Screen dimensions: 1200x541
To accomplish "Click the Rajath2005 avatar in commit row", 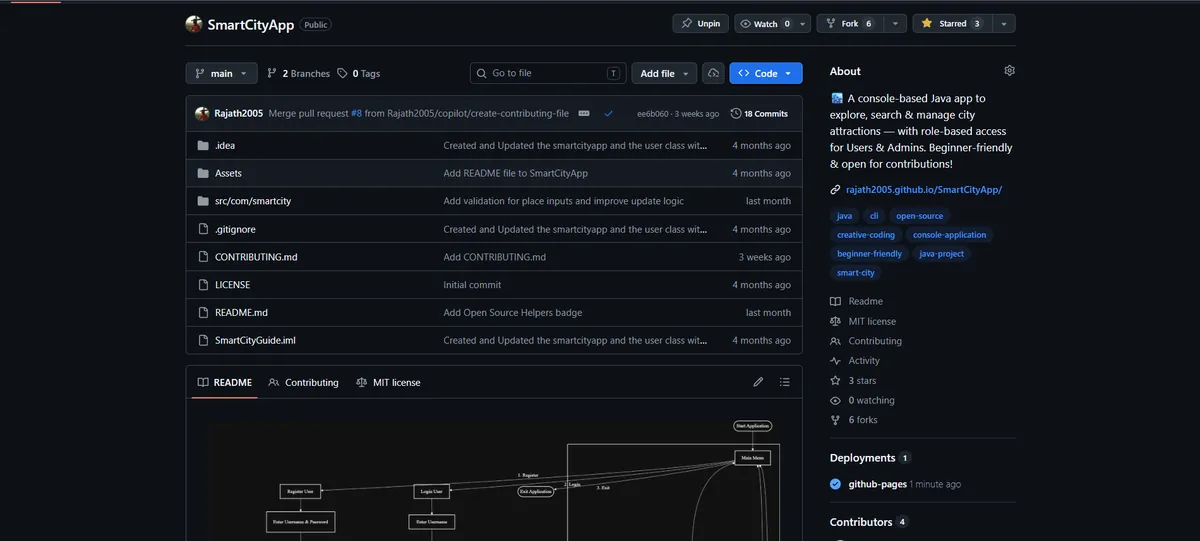I will [x=202, y=114].
